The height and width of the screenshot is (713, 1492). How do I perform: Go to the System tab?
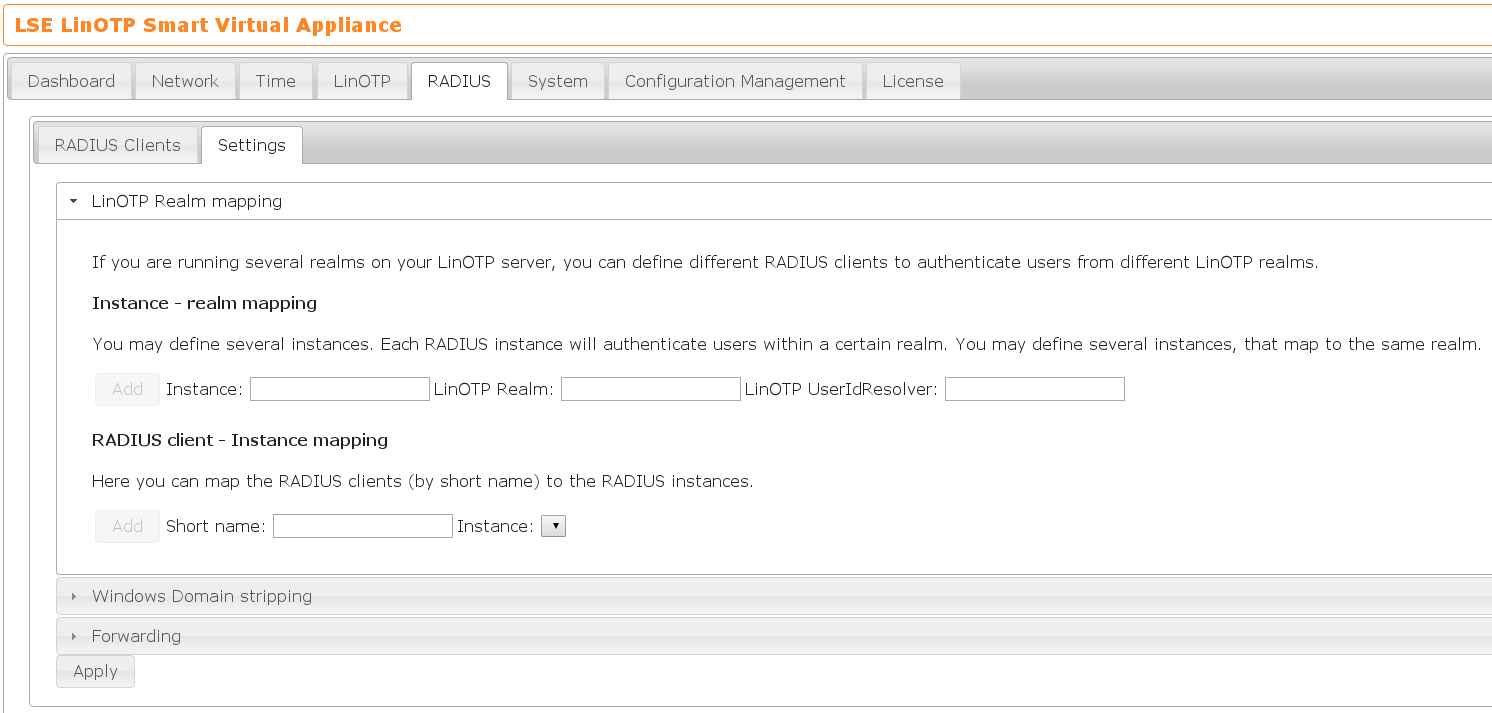[x=557, y=81]
